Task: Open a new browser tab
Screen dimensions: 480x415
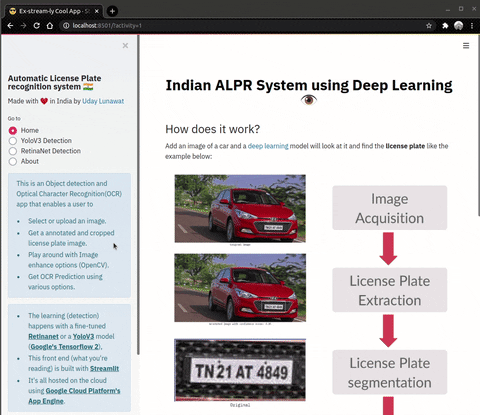Action: 112,11
